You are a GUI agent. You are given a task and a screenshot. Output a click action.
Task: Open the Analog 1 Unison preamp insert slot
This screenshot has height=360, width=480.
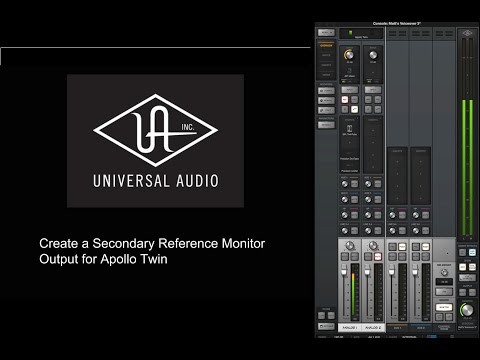point(349,71)
